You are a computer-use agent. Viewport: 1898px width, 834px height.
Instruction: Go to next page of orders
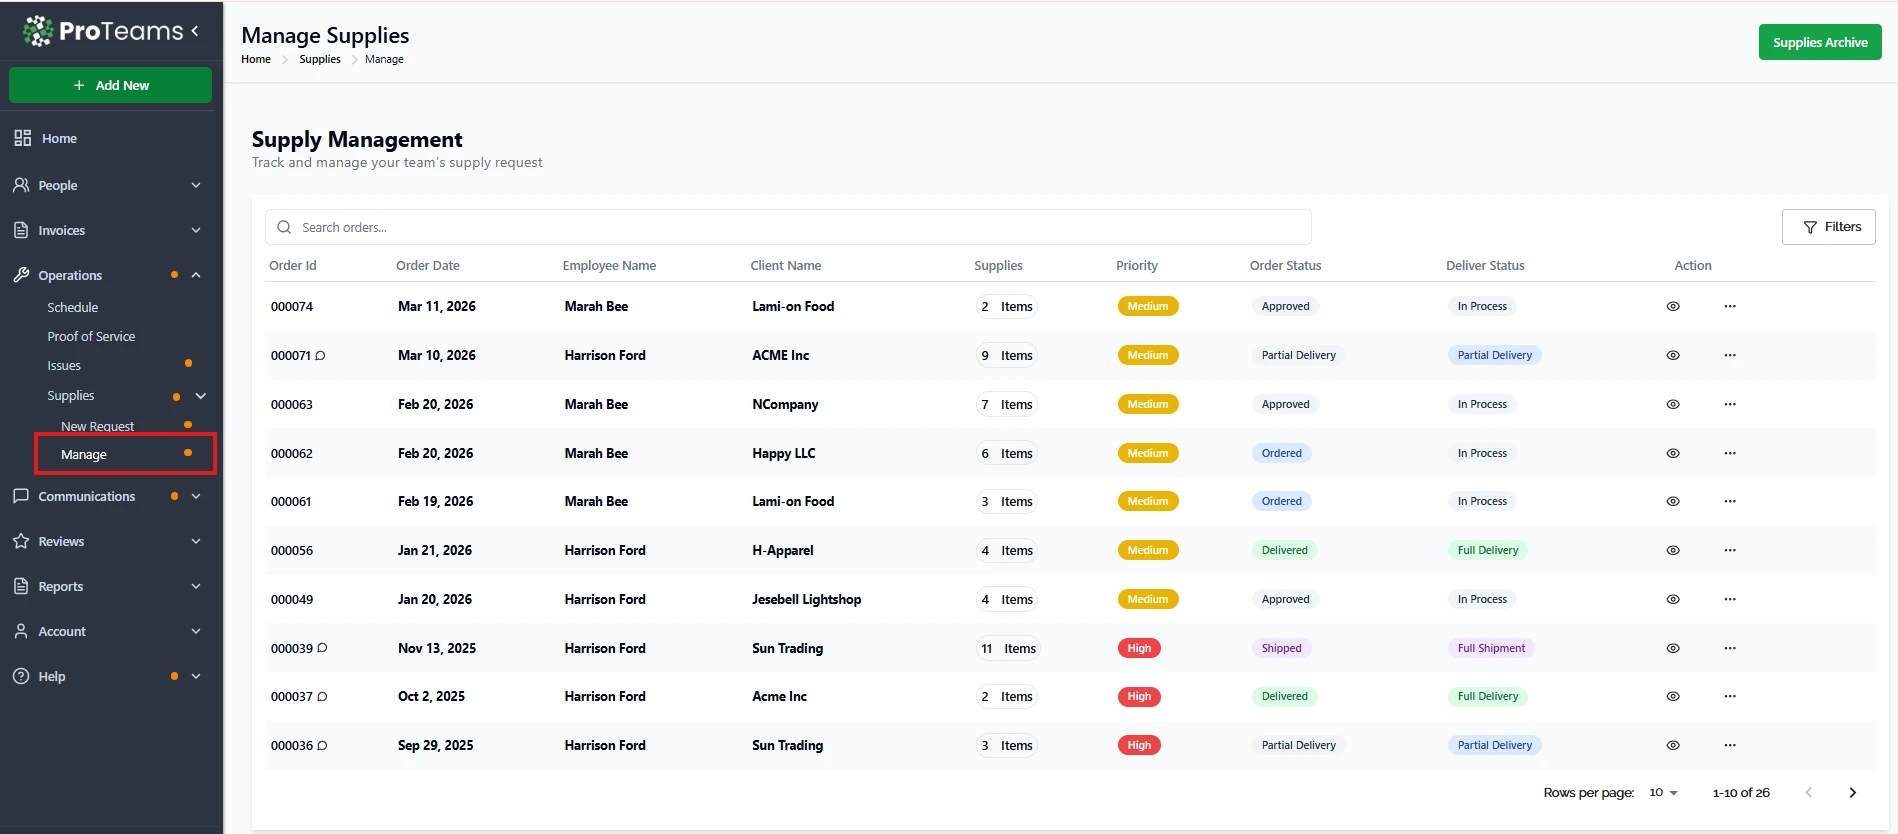click(1851, 793)
